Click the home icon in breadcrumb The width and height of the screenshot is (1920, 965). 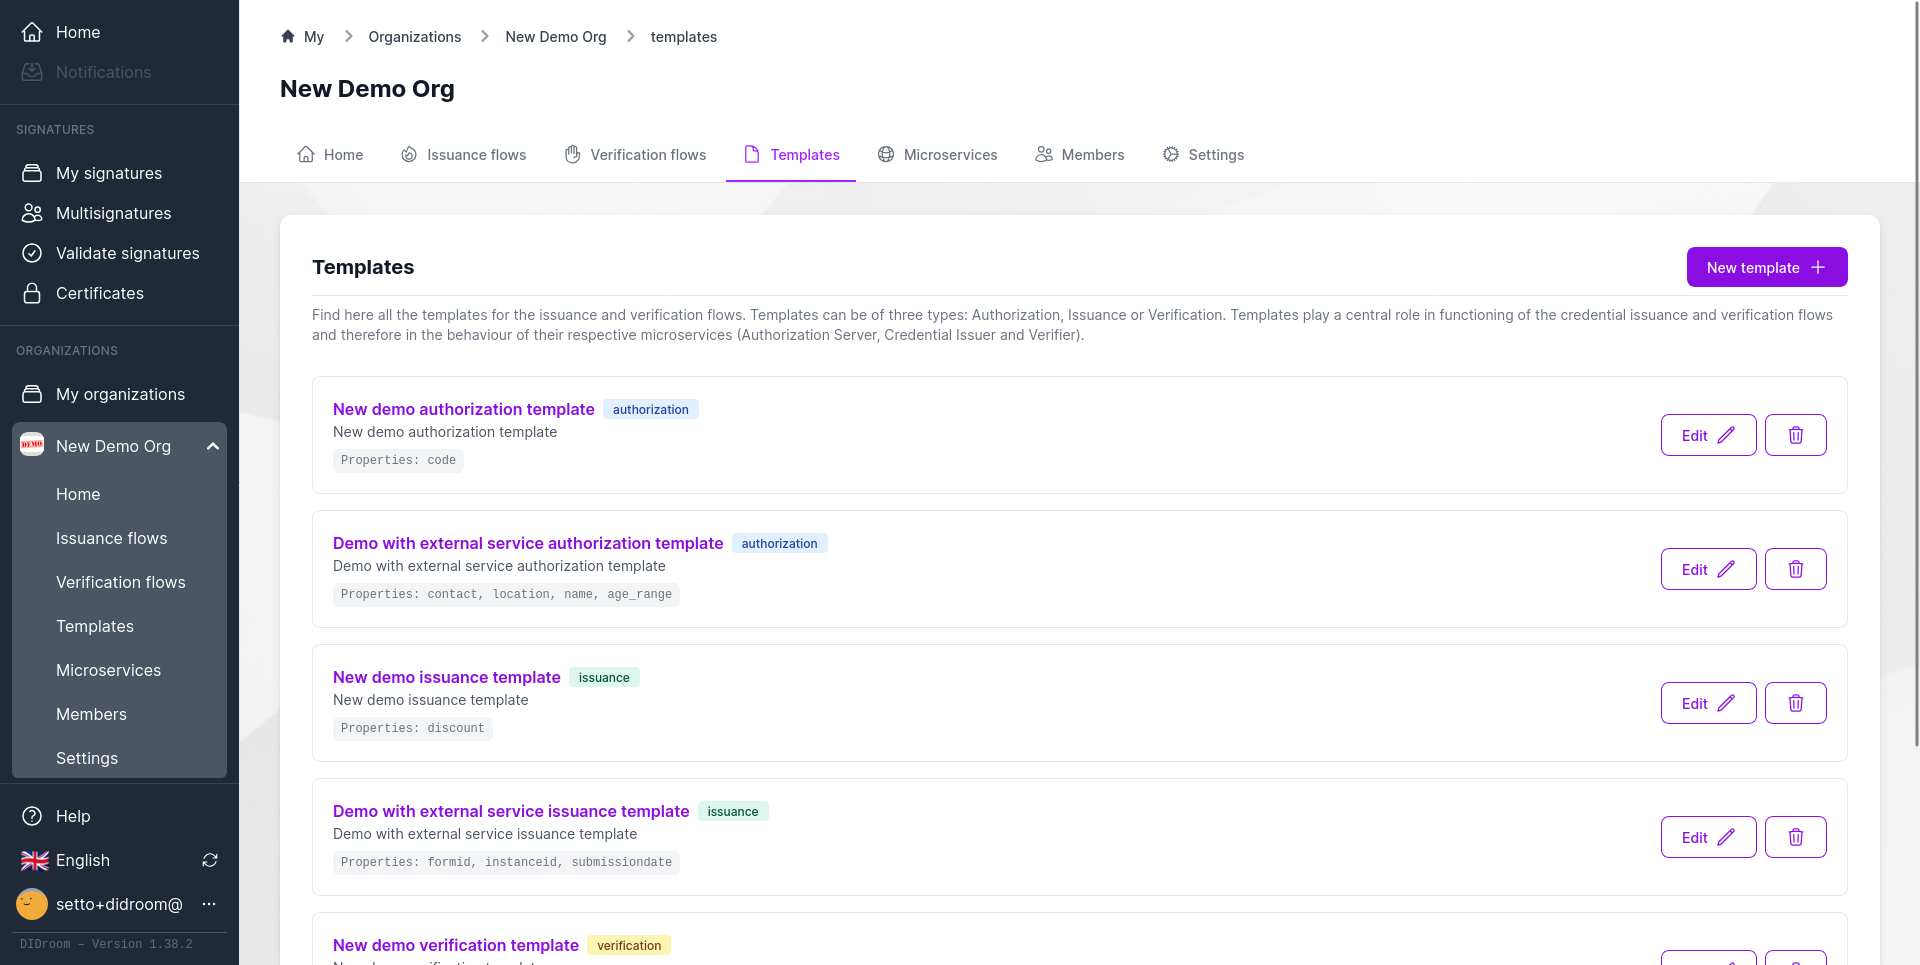tap(288, 37)
